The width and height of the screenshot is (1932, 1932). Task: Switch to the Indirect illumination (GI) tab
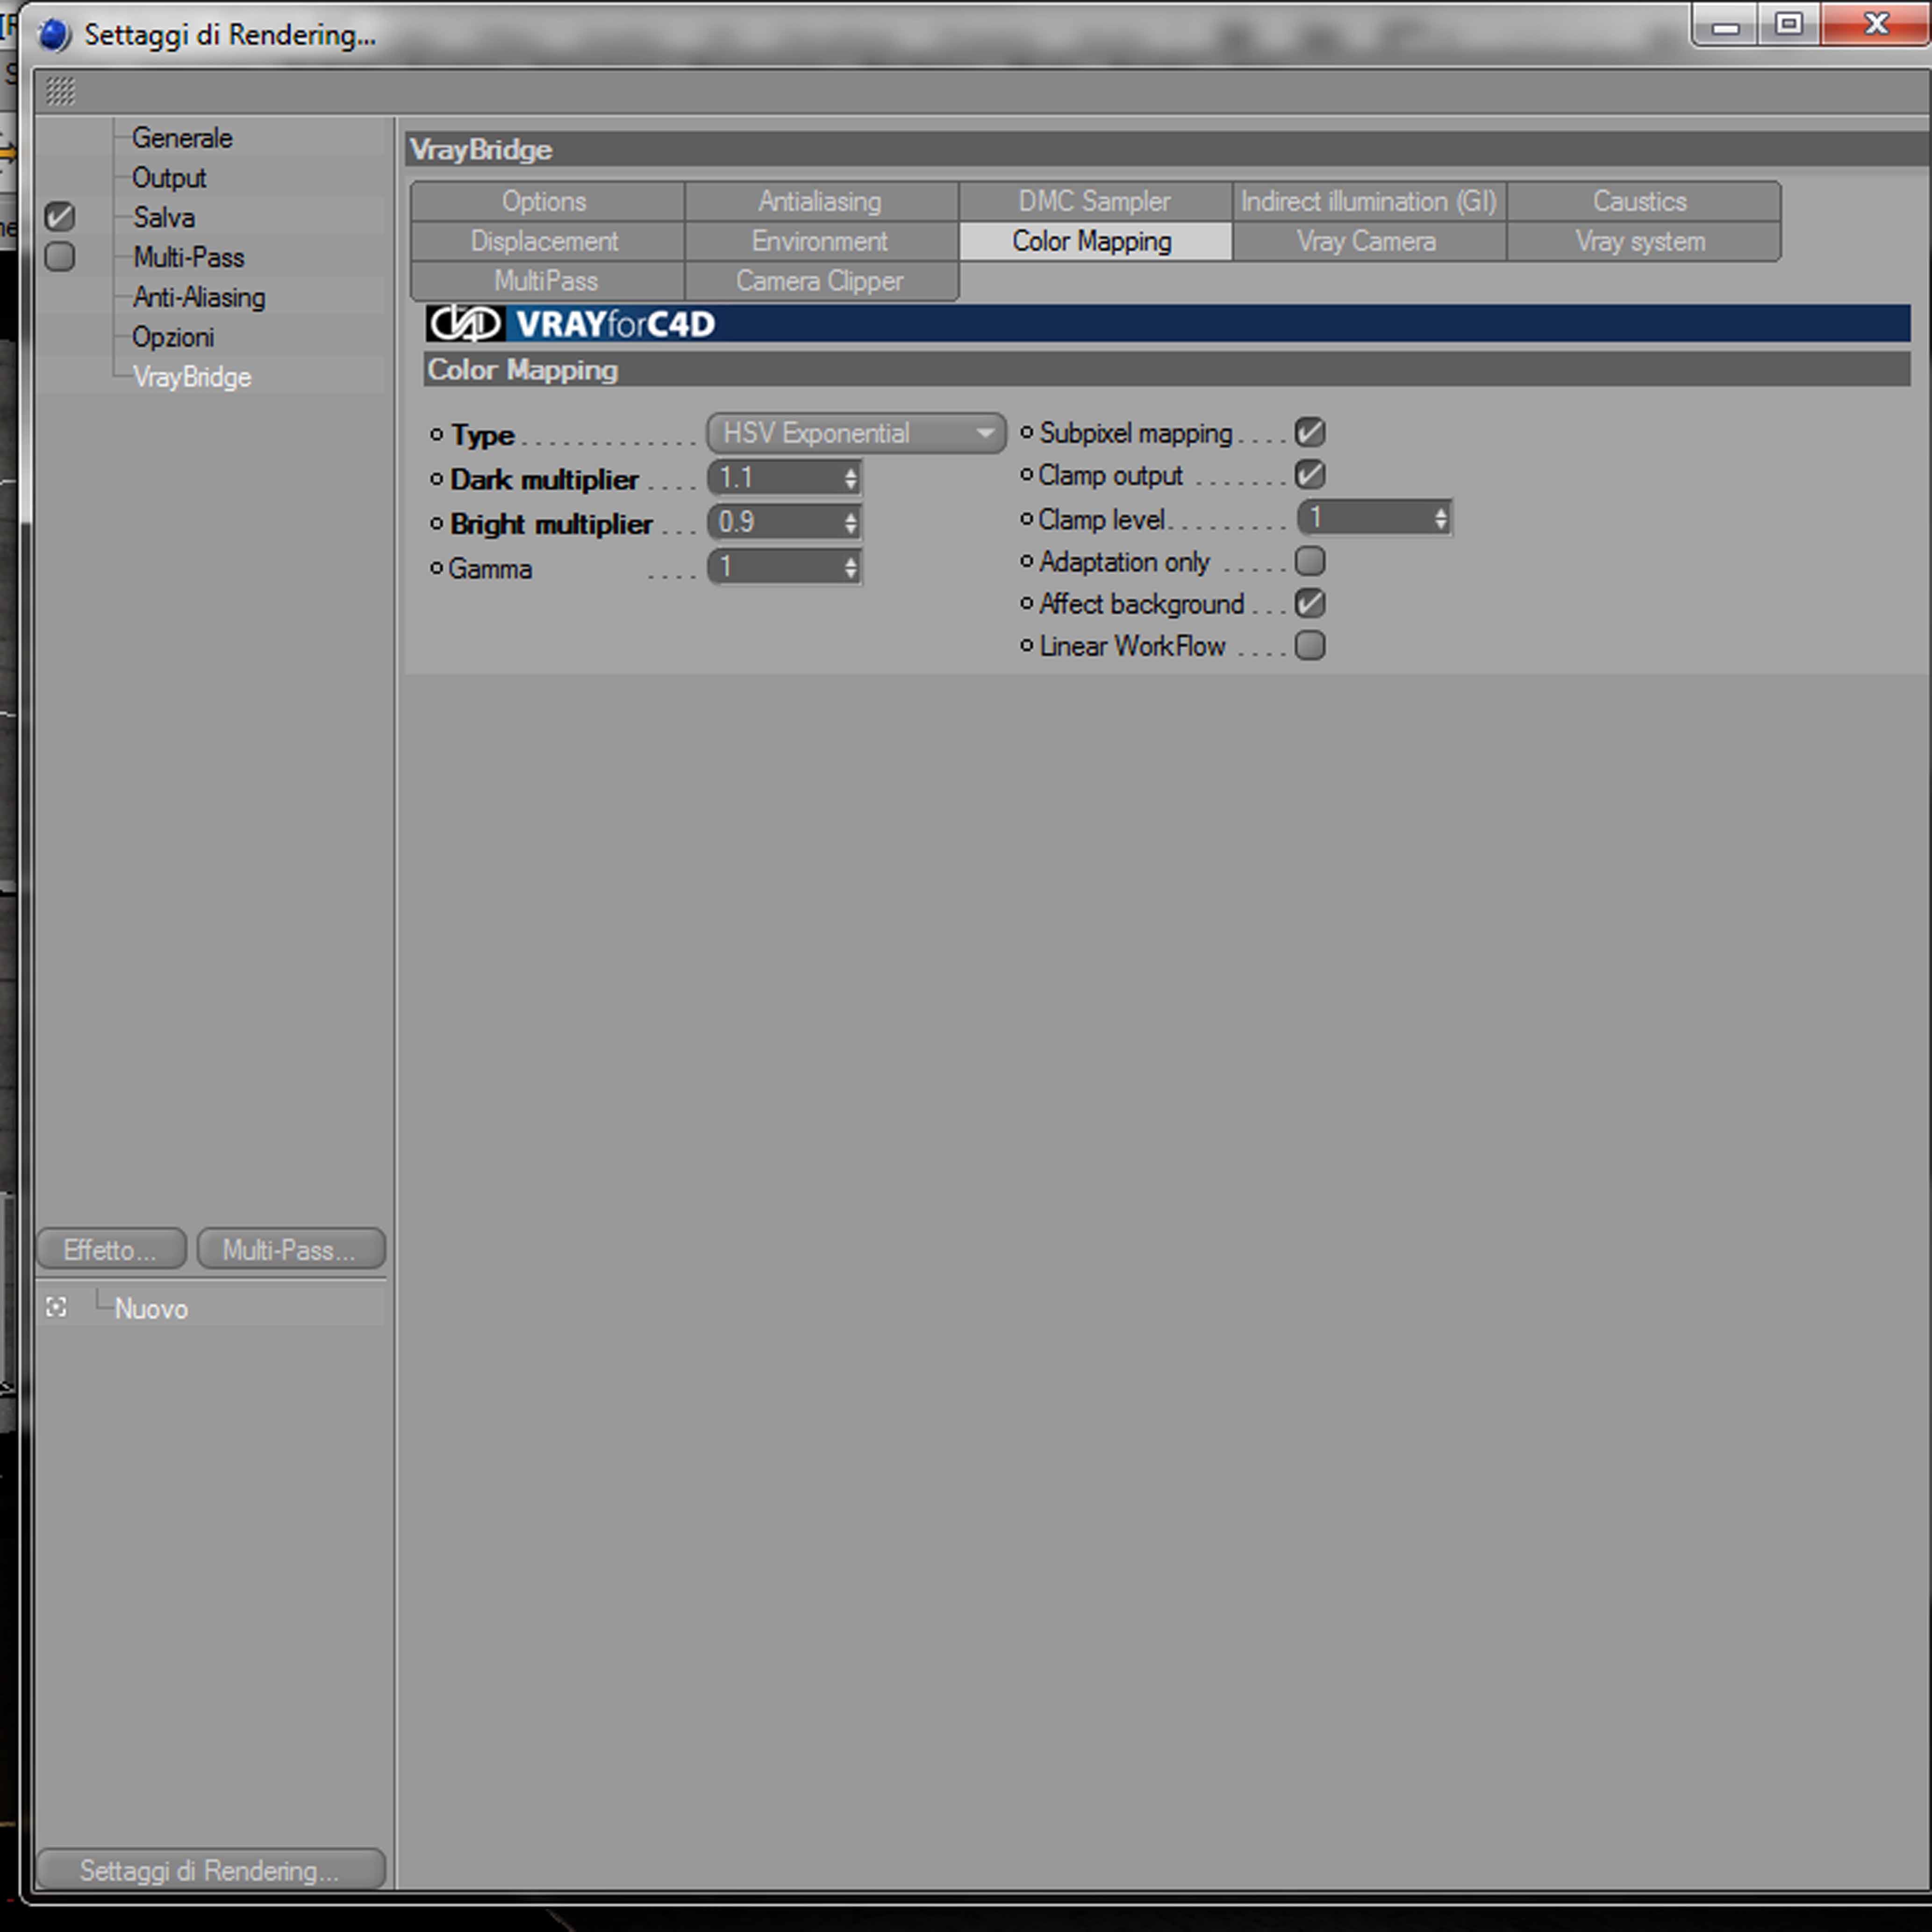click(x=1368, y=201)
